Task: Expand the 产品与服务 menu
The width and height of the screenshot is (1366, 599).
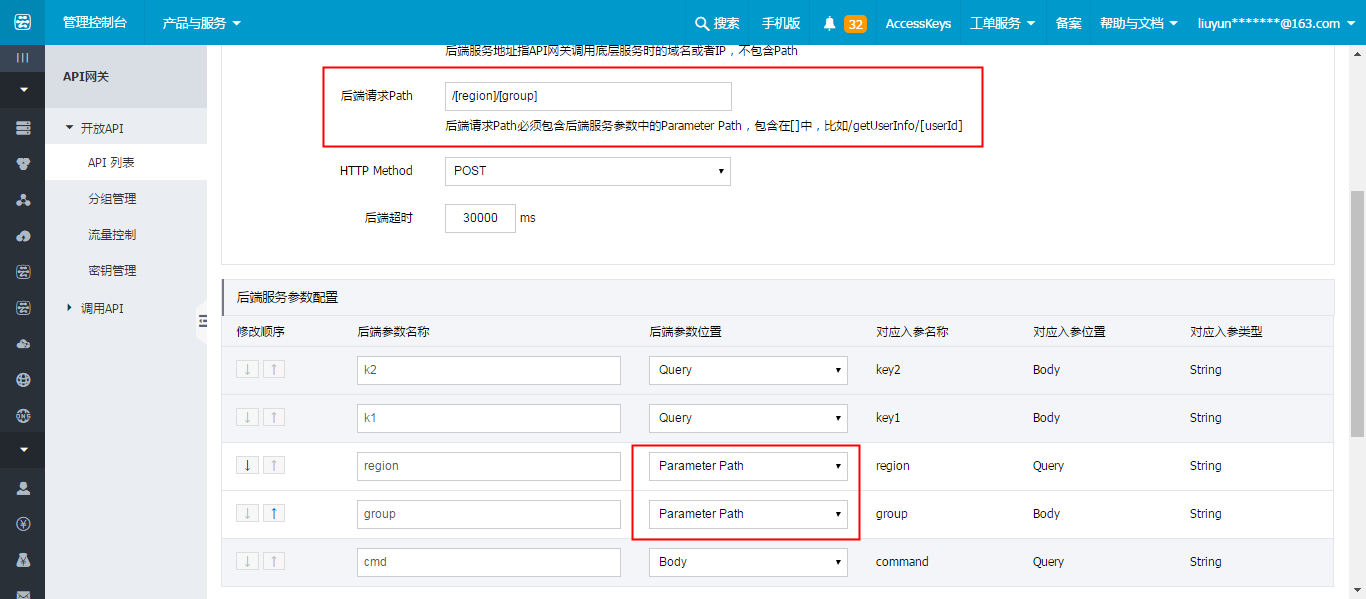Action: pos(202,23)
